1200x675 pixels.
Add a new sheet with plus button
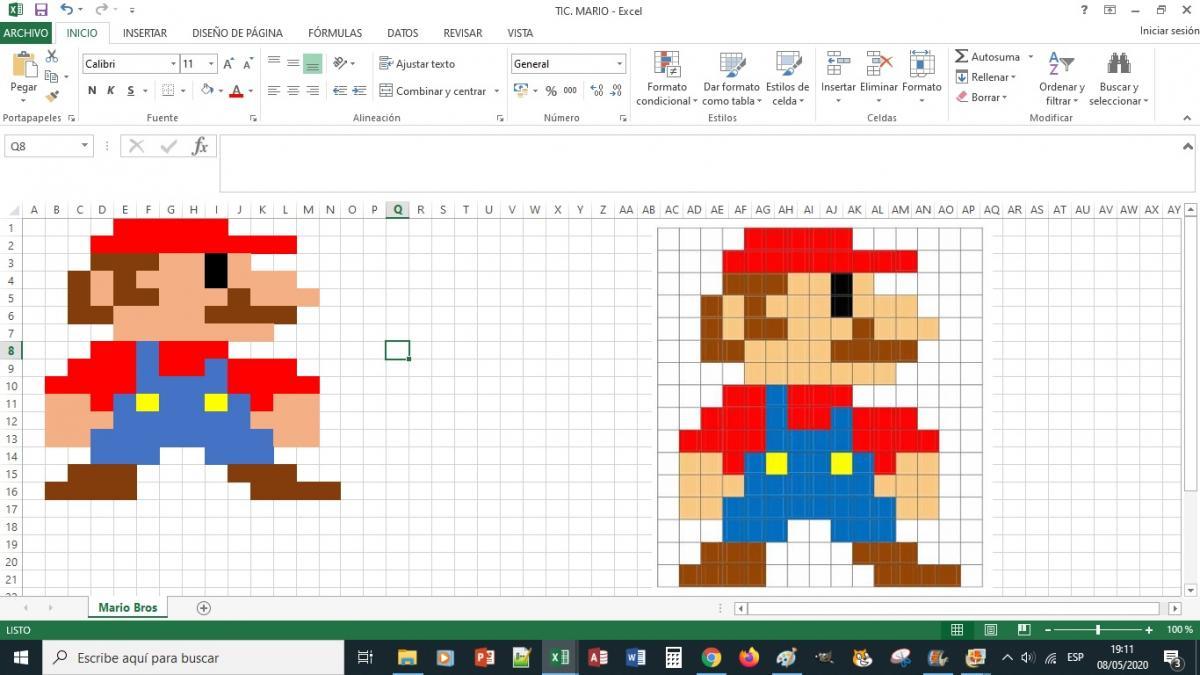tap(204, 608)
